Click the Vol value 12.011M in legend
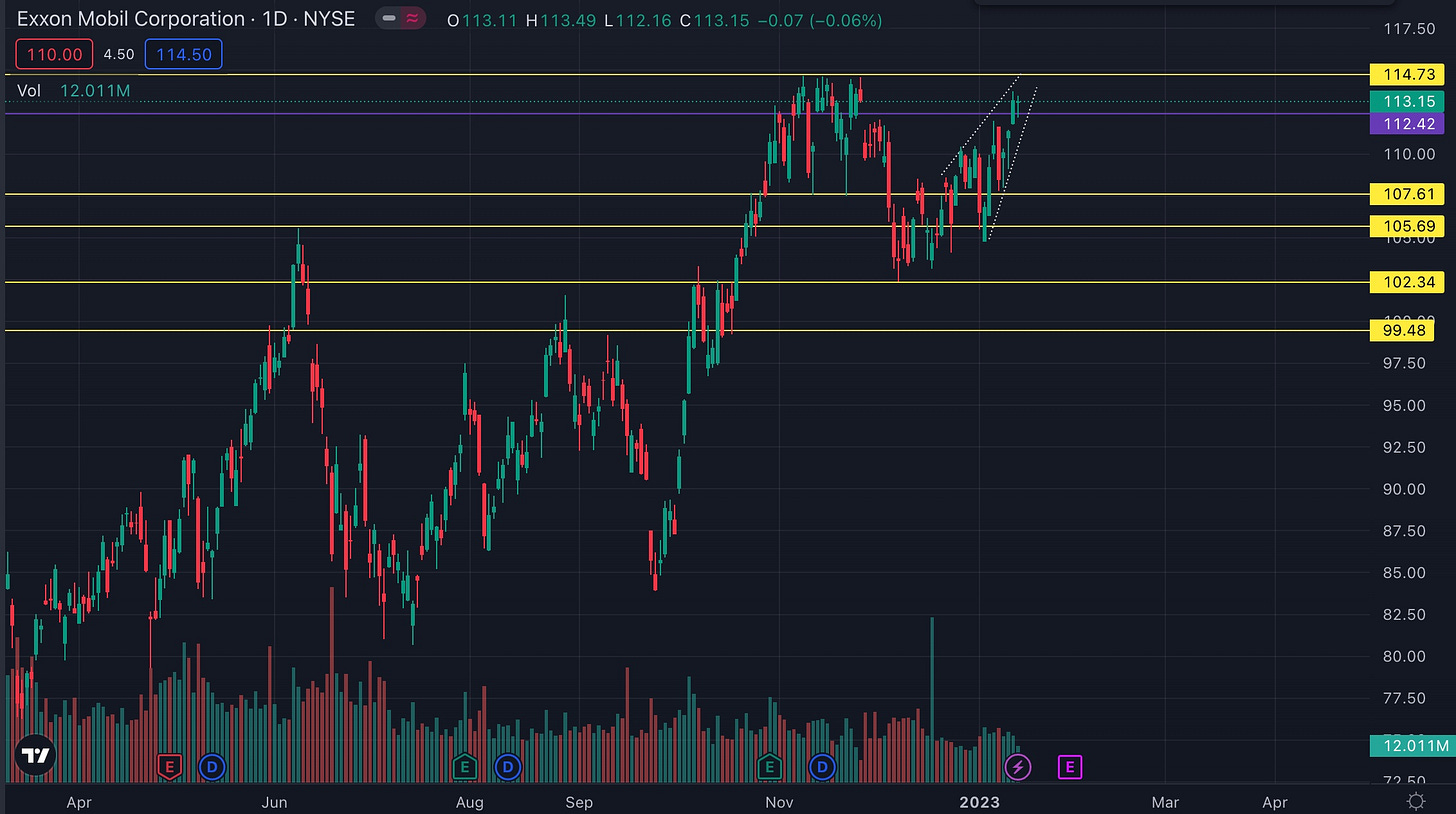 95,91
